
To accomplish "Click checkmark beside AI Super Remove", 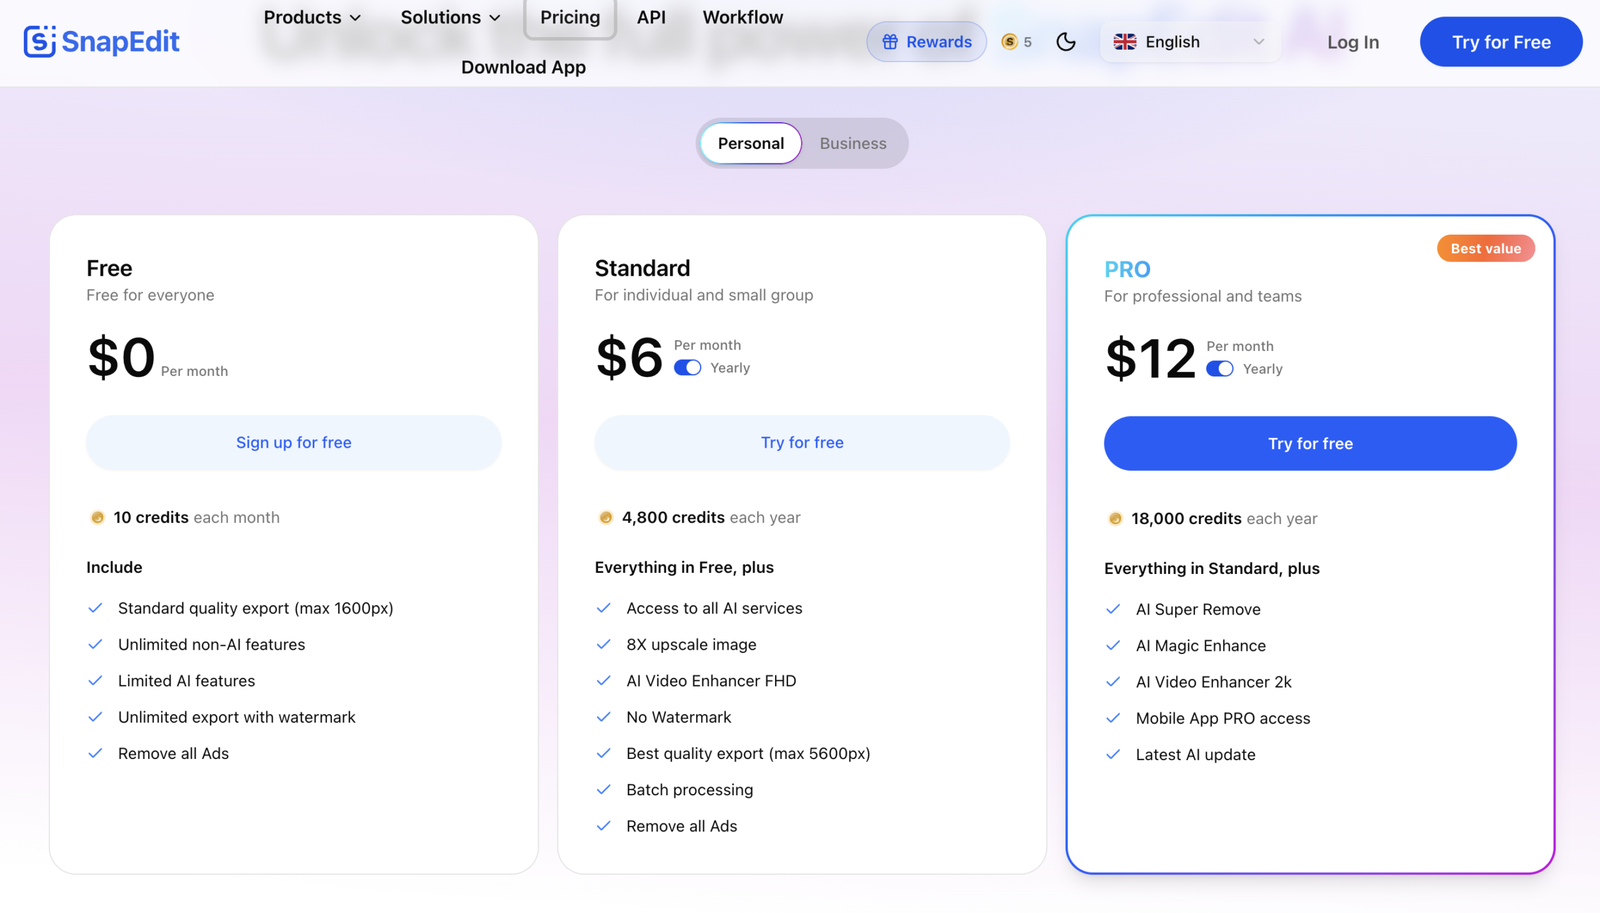I will click(1113, 609).
